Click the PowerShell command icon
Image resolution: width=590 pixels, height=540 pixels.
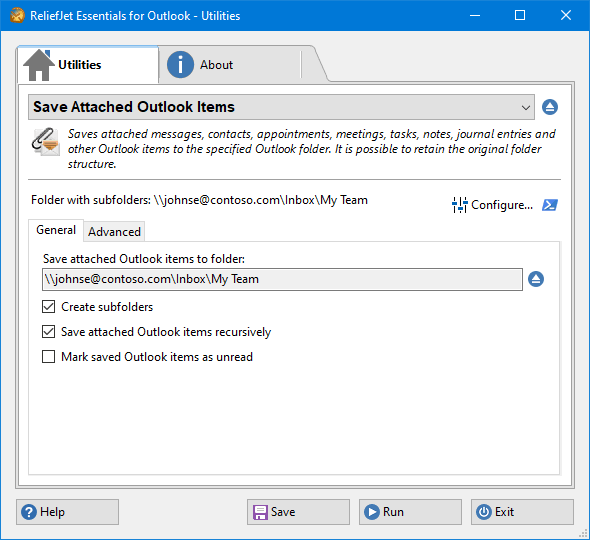(x=550, y=205)
